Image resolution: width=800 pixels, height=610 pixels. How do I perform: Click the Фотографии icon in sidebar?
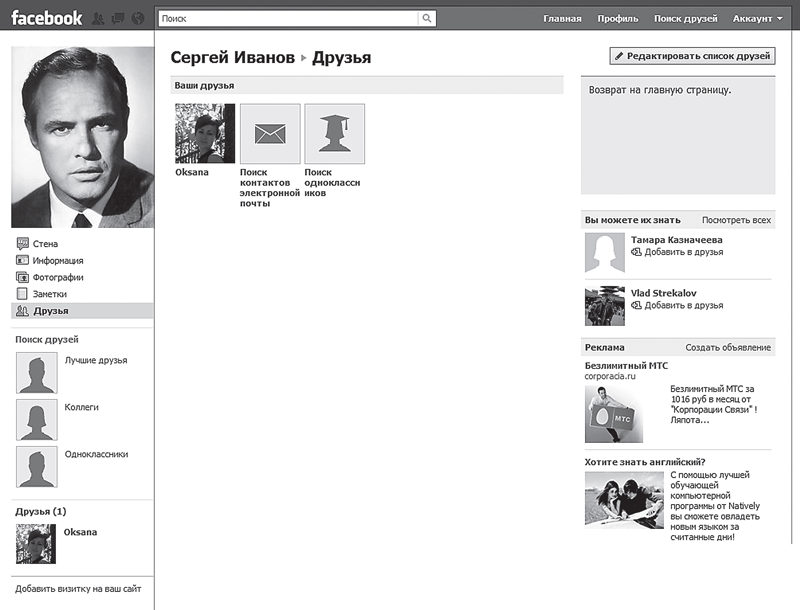22,277
